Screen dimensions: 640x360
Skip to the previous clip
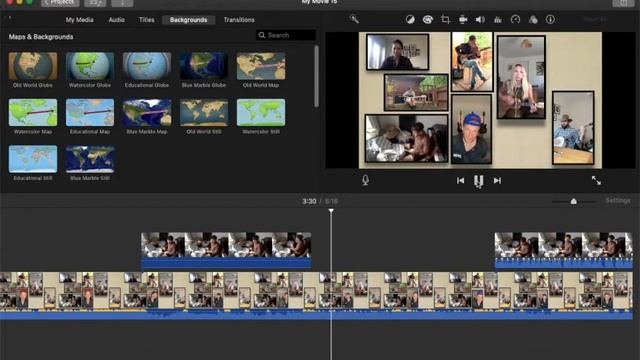(460, 180)
